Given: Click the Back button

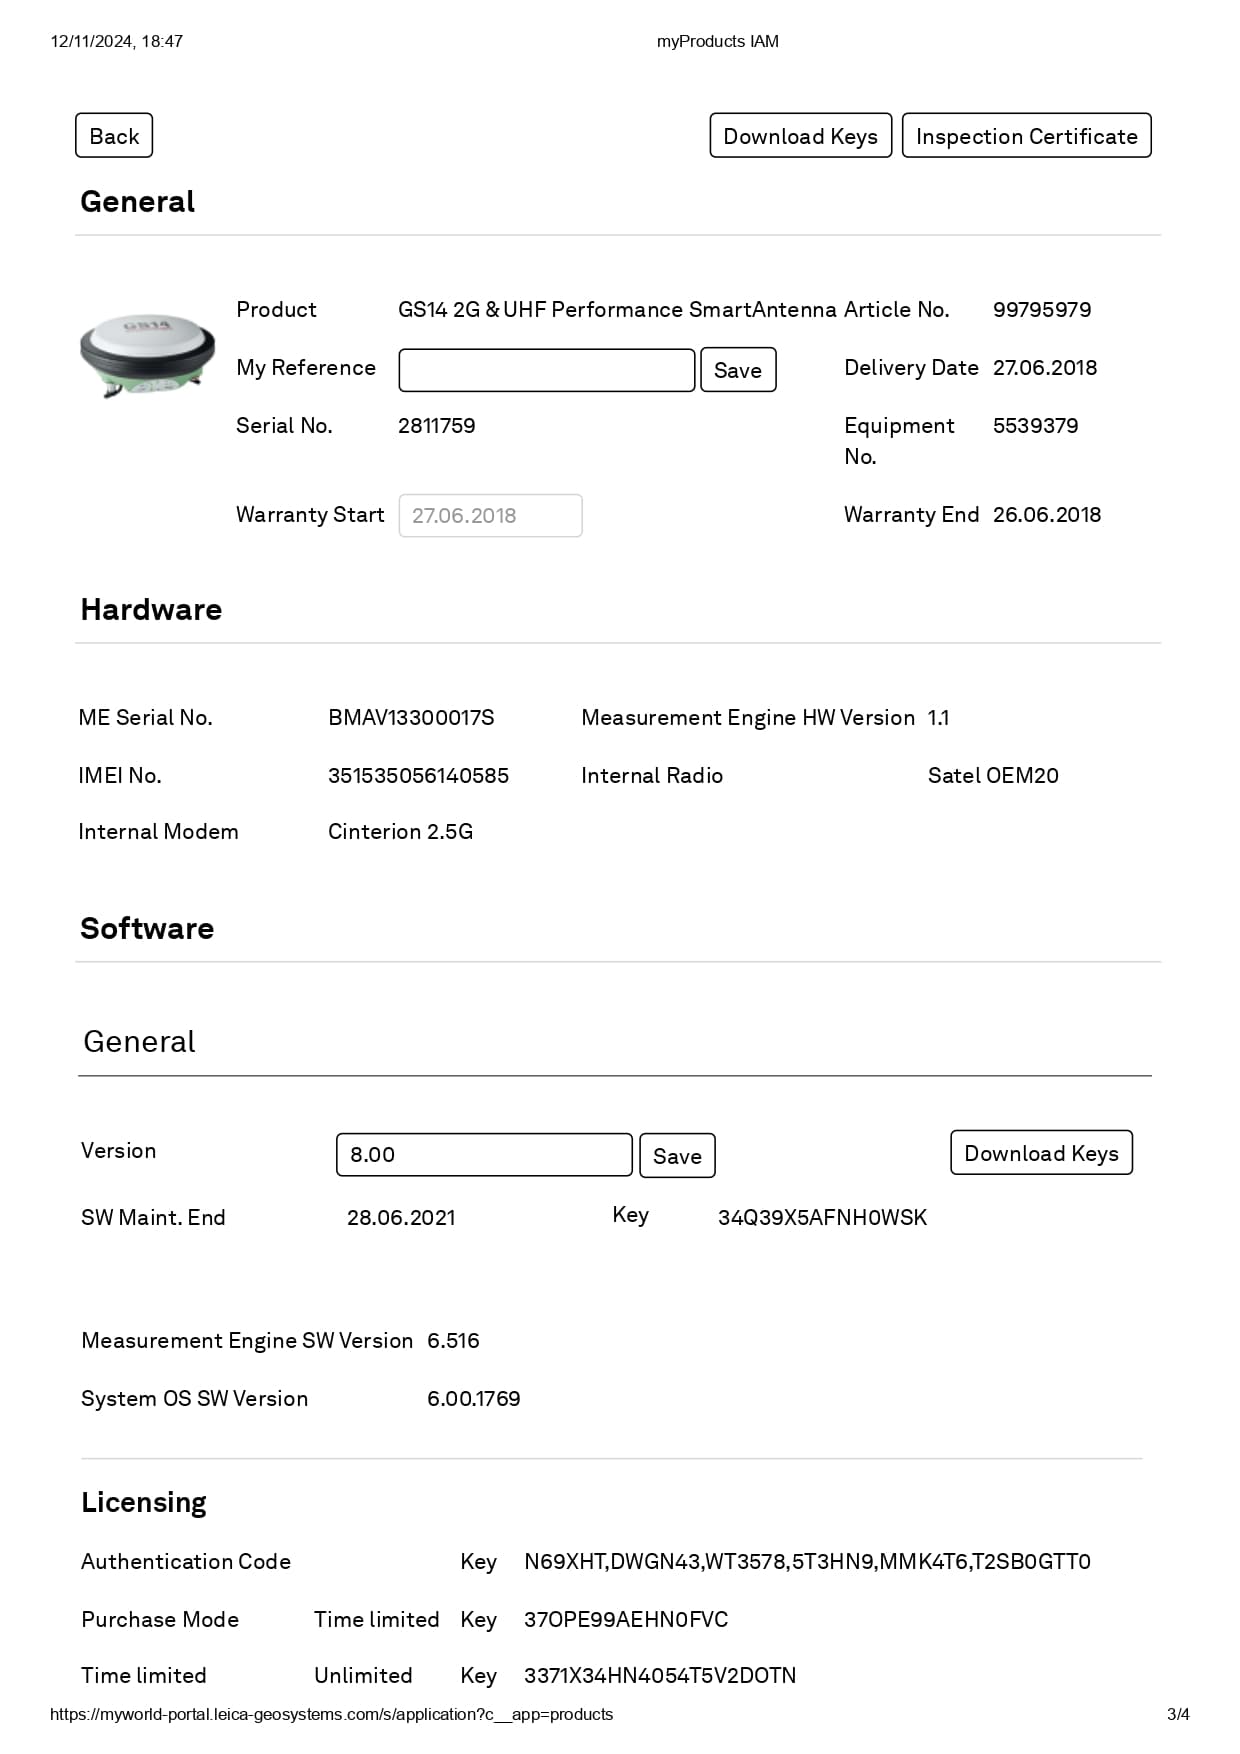Looking at the screenshot, I should [x=114, y=136].
